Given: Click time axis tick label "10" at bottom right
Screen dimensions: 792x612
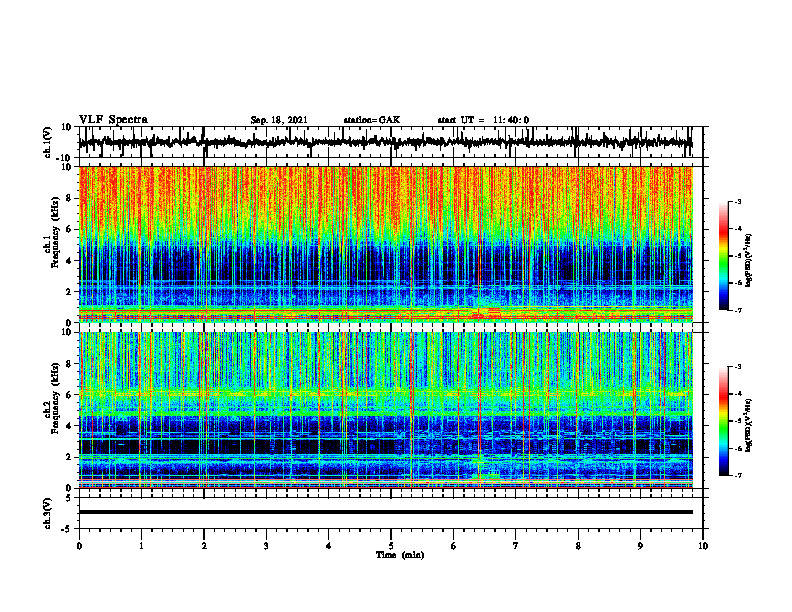Looking at the screenshot, I should [x=703, y=546].
